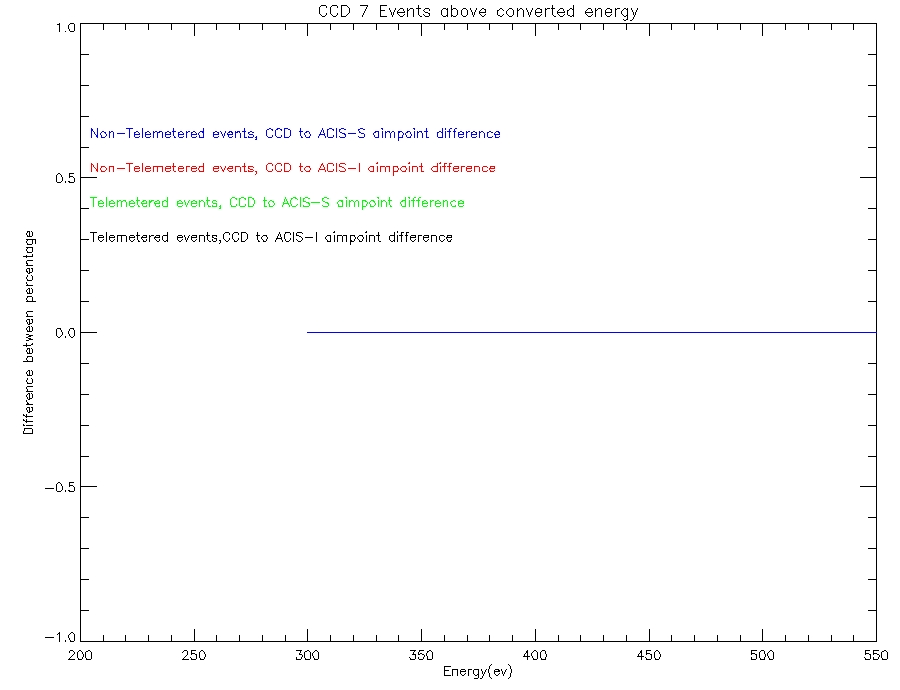
Task: Click the x-axis tick label 300
Action: pos(307,656)
